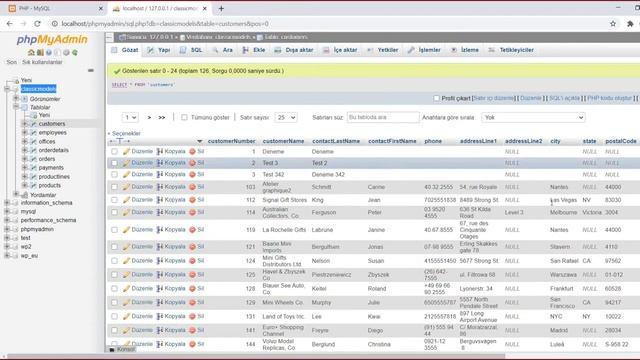This screenshot has width=640, height=360.
Task: Open the wp2 database in tree
Action: point(26,247)
